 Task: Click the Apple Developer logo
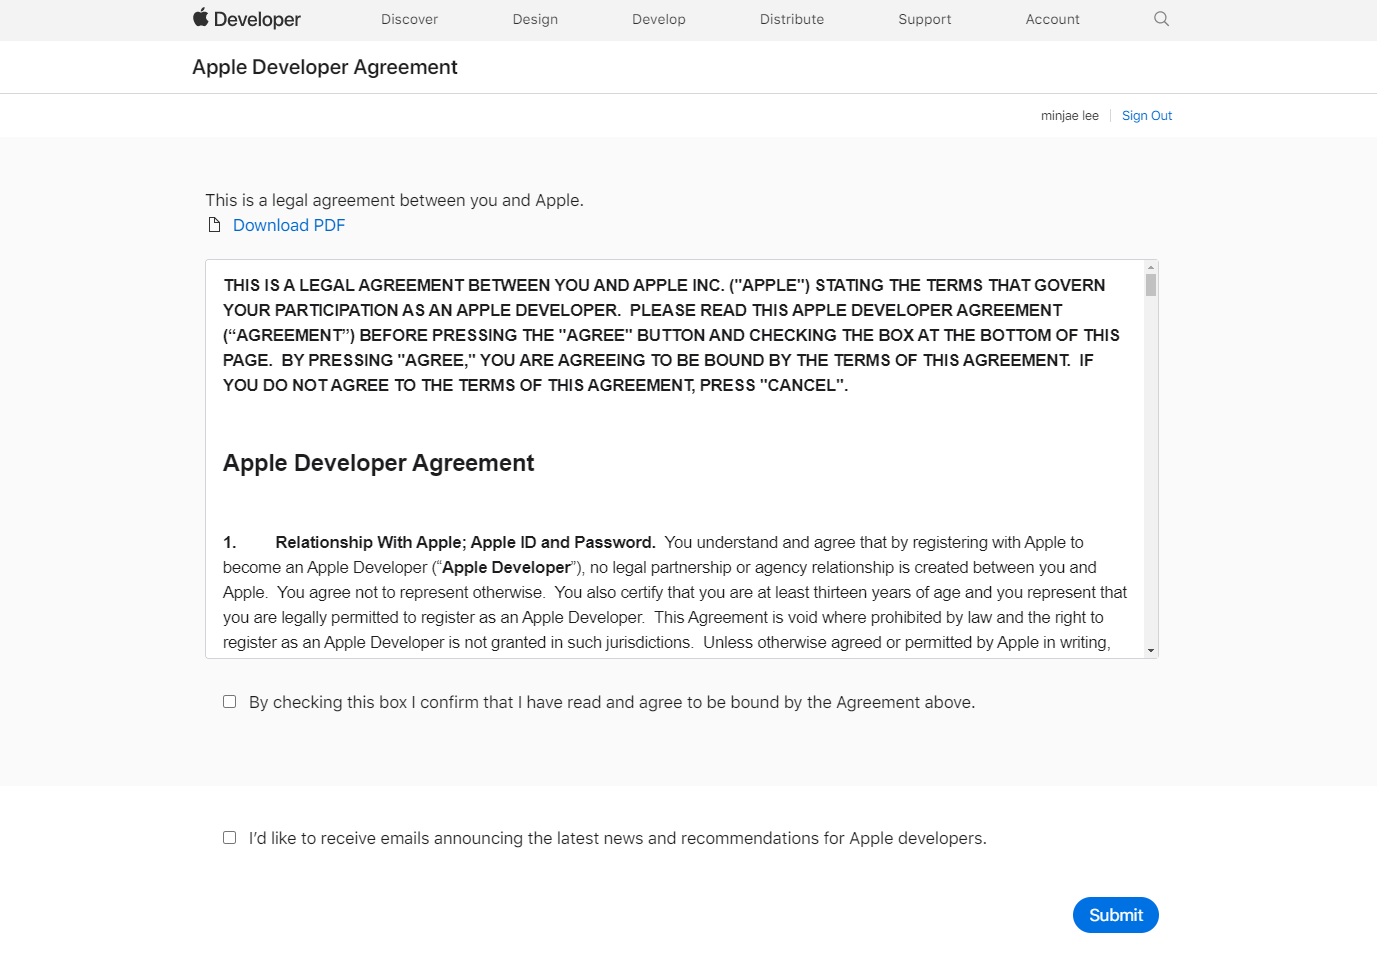246,19
